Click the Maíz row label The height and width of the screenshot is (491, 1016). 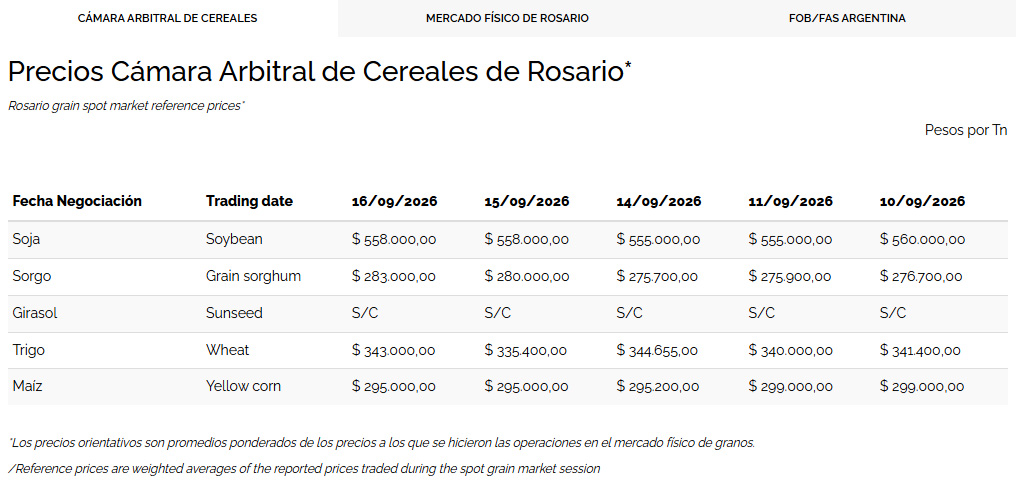coord(27,387)
